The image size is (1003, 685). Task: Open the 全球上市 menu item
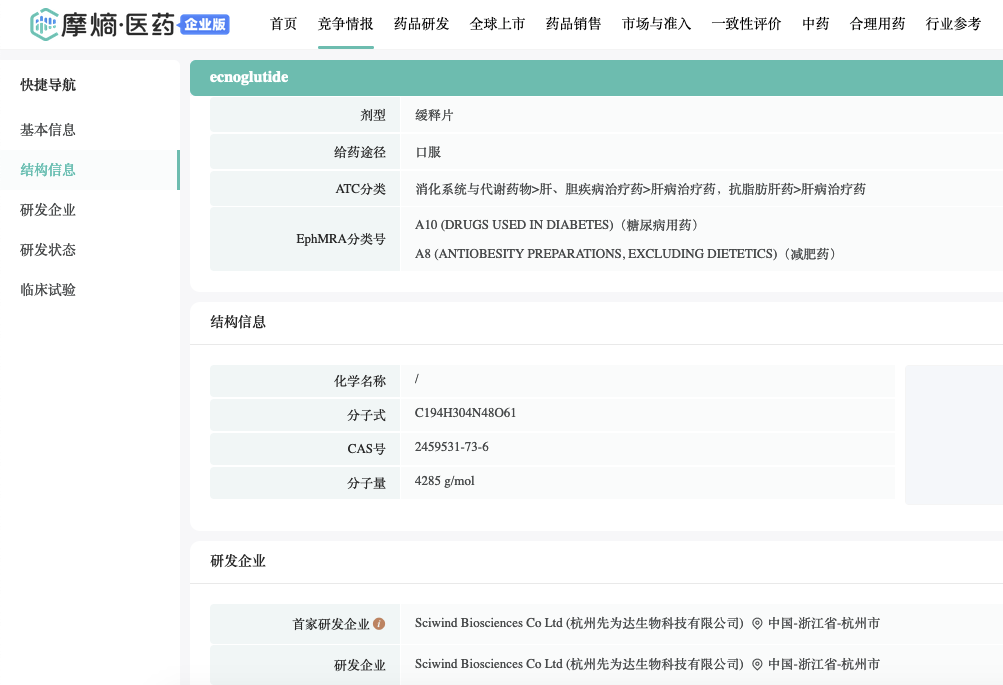click(498, 24)
